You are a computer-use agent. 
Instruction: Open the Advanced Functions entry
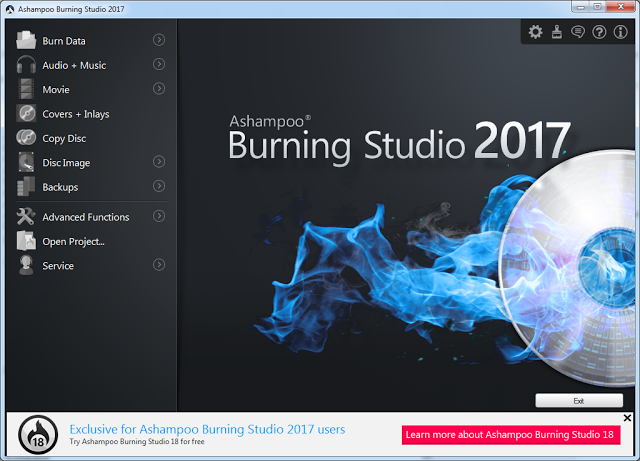[91, 216]
